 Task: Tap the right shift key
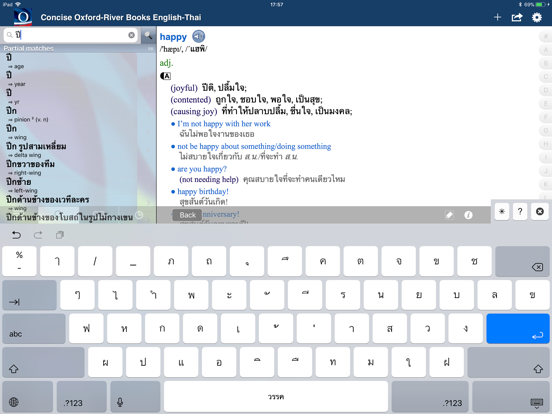[x=508, y=362]
